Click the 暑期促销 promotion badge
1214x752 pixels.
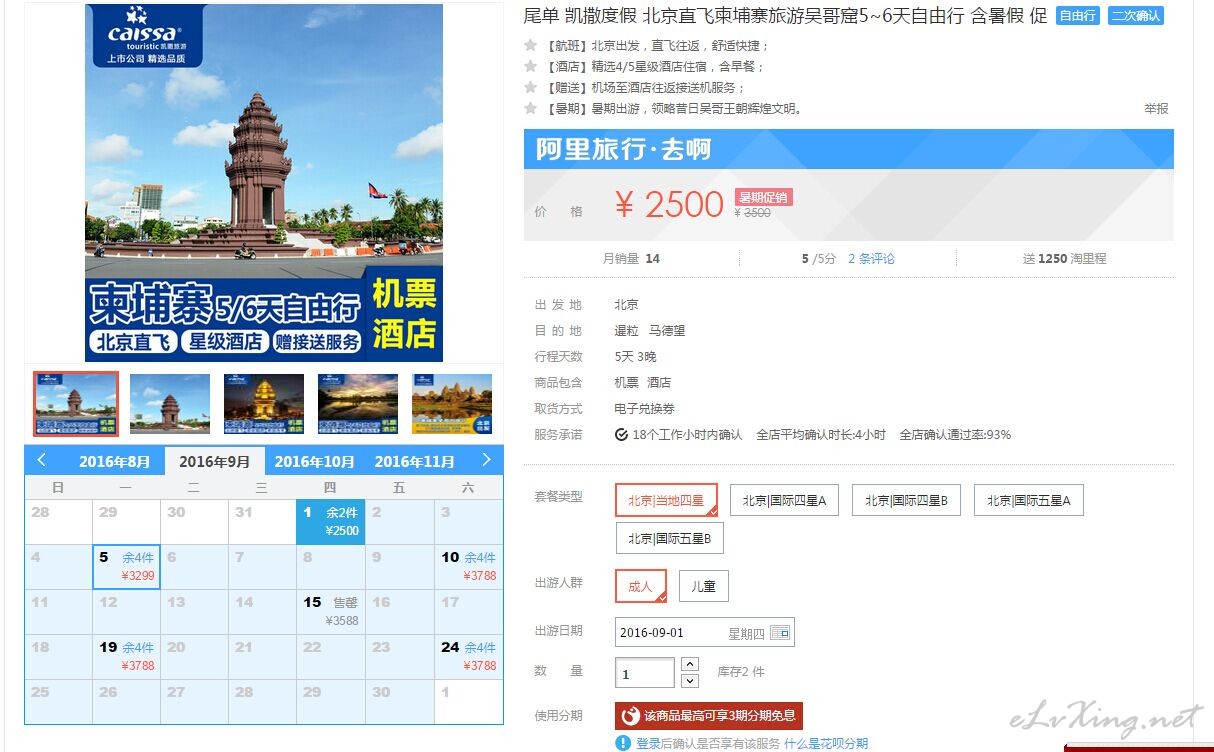point(763,197)
